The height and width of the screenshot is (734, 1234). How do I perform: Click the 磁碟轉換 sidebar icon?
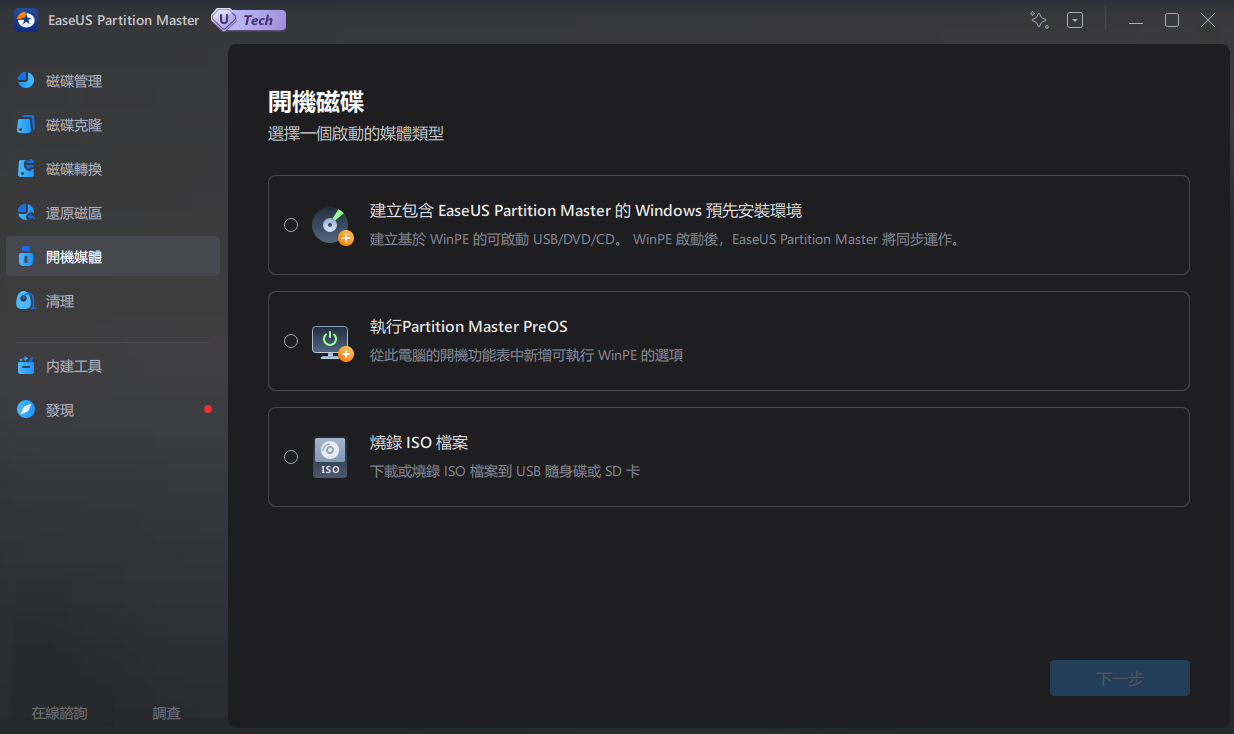click(x=26, y=169)
